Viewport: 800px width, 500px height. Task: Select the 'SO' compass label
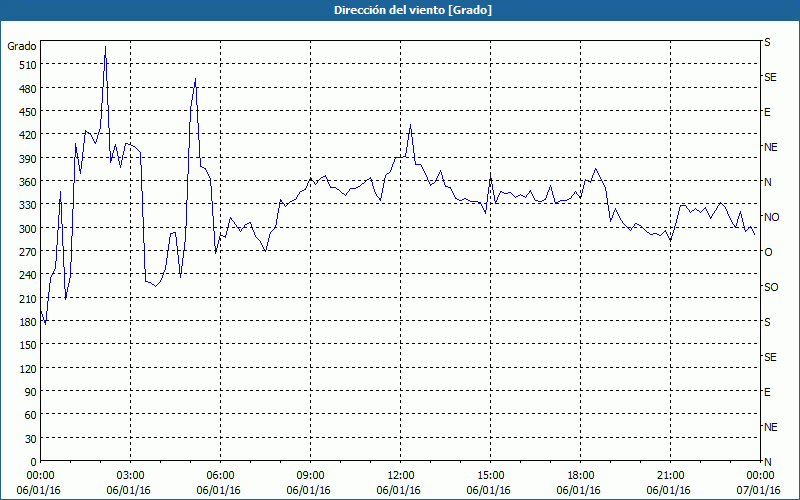coord(771,287)
